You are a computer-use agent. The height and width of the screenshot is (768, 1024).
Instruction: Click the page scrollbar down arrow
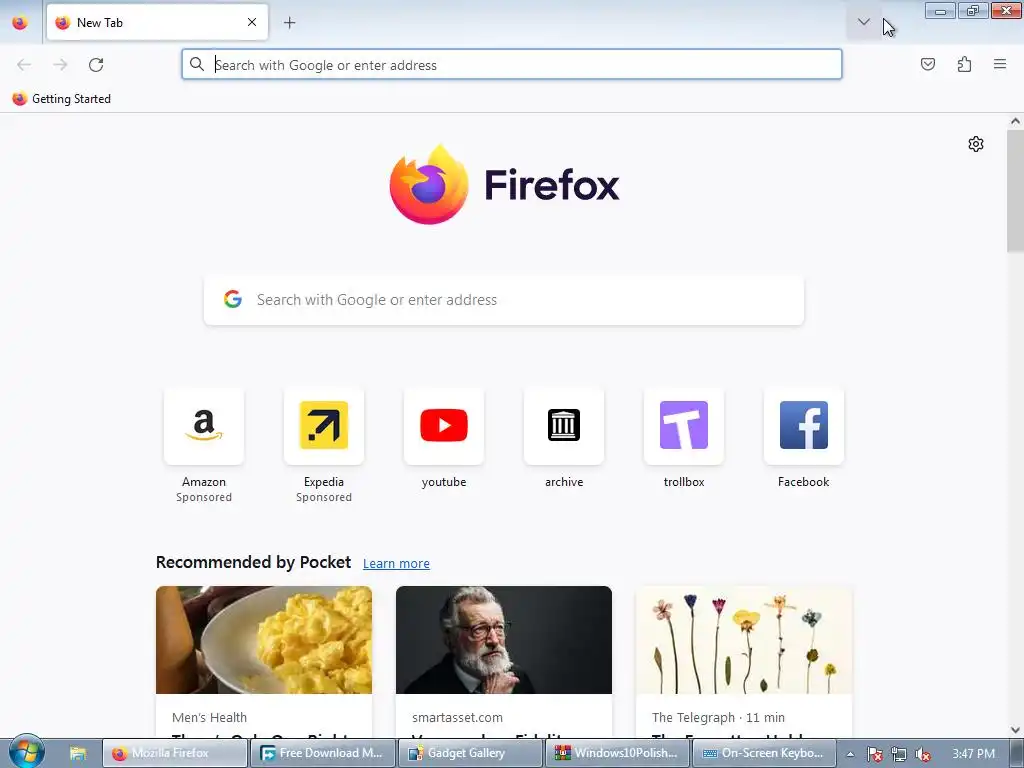[x=1015, y=729]
